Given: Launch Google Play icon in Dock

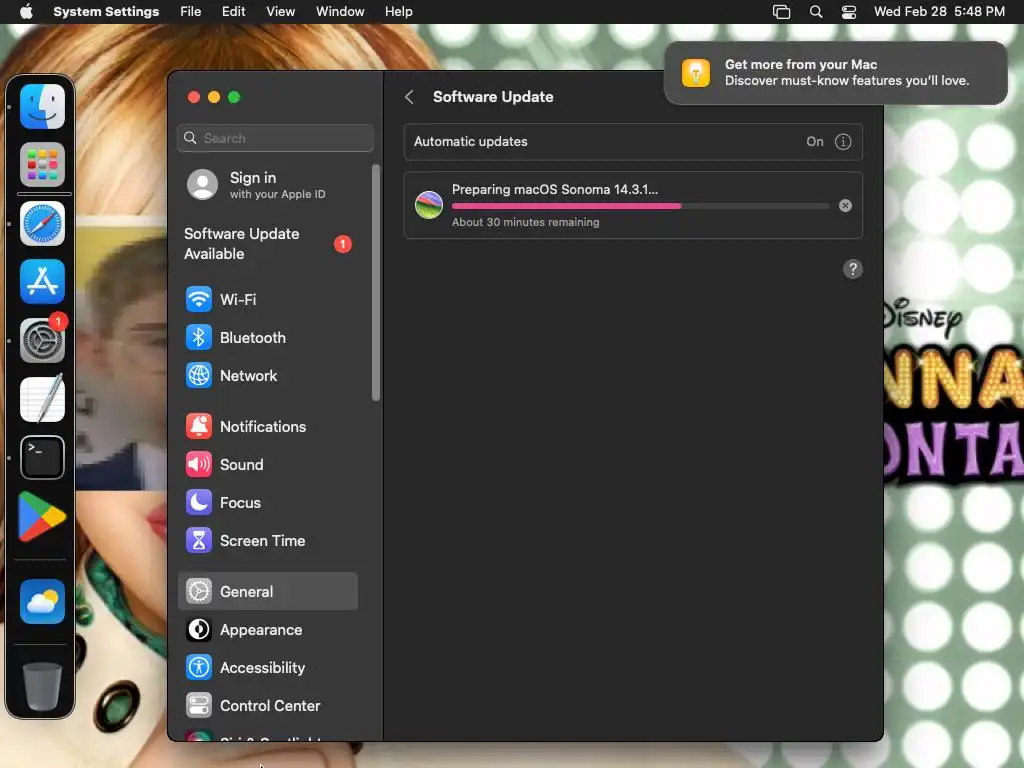Looking at the screenshot, I should point(42,516).
